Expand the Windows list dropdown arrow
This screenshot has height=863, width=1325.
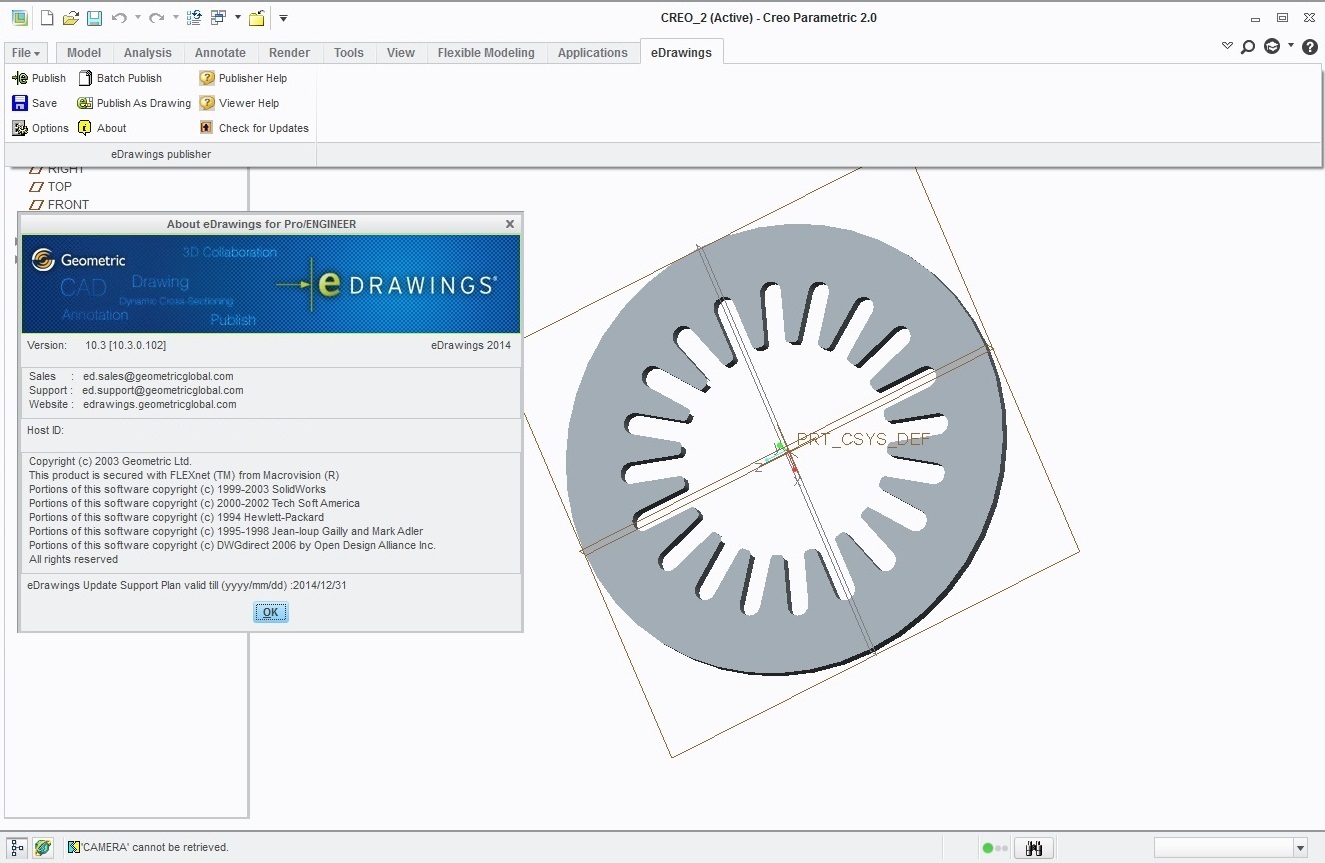click(x=237, y=18)
